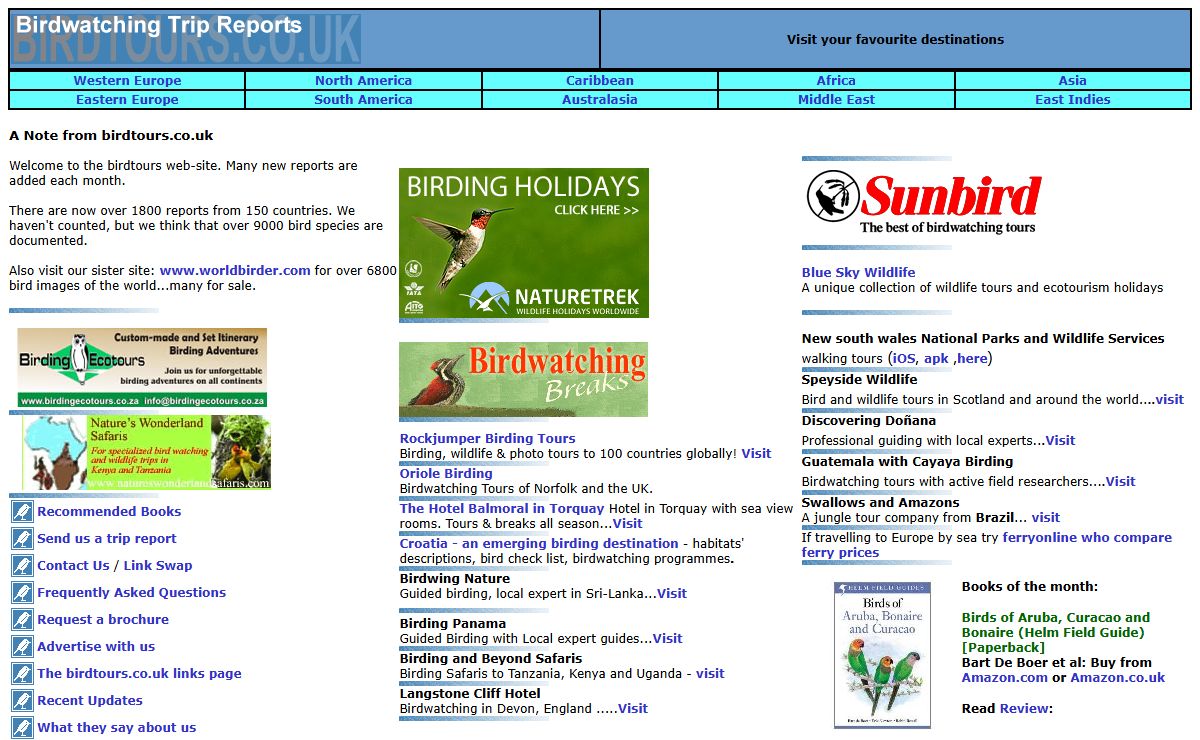Visit the www.worldbirder.com sister site link
Viewport: 1200px width, 740px height.
(x=235, y=270)
